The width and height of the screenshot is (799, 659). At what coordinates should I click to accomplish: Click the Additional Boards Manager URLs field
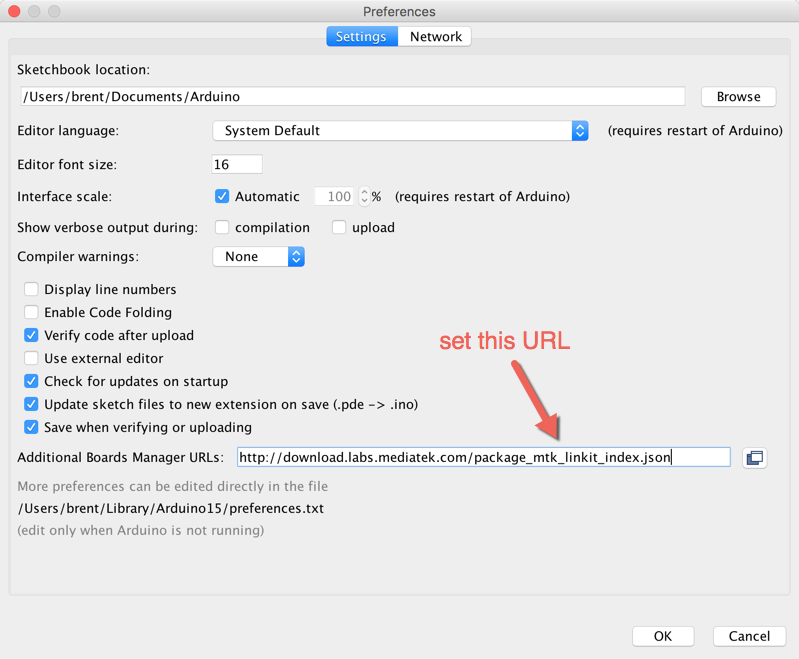coord(484,457)
